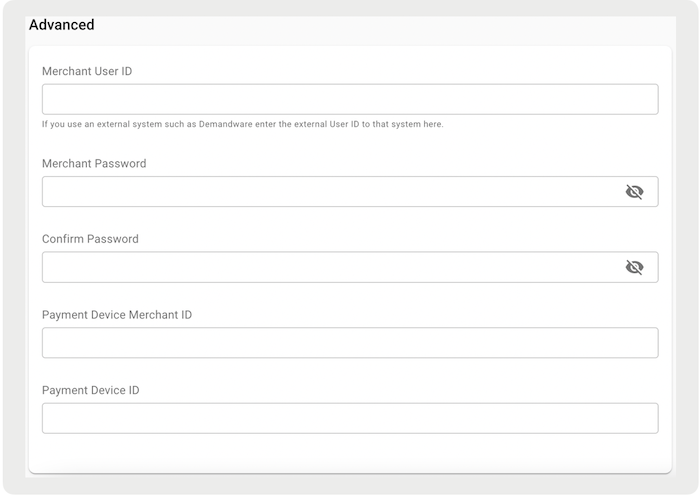Click the 'Advanced' section heading
Screen dimensions: 700x496
(62, 25)
